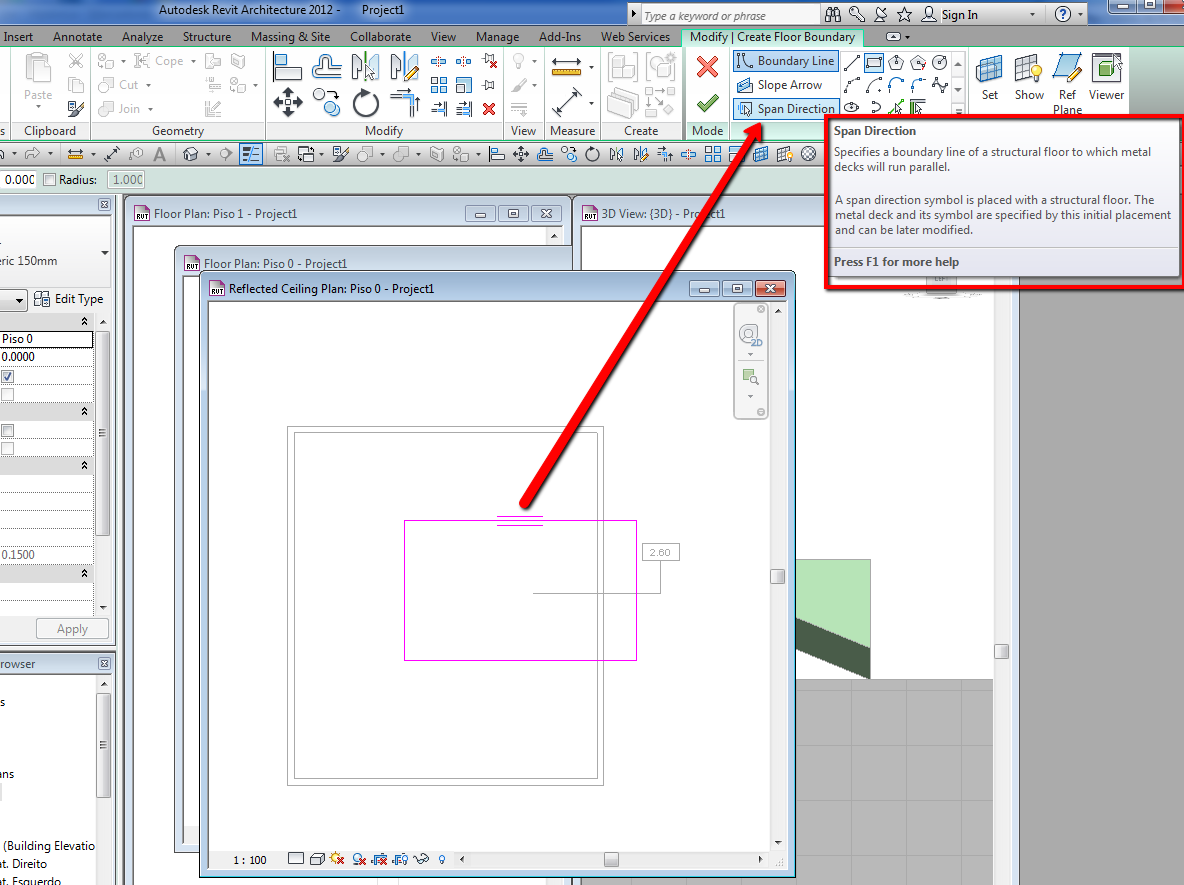1184x885 pixels.
Task: Open the Paste dropdown arrow
Action: [38, 109]
